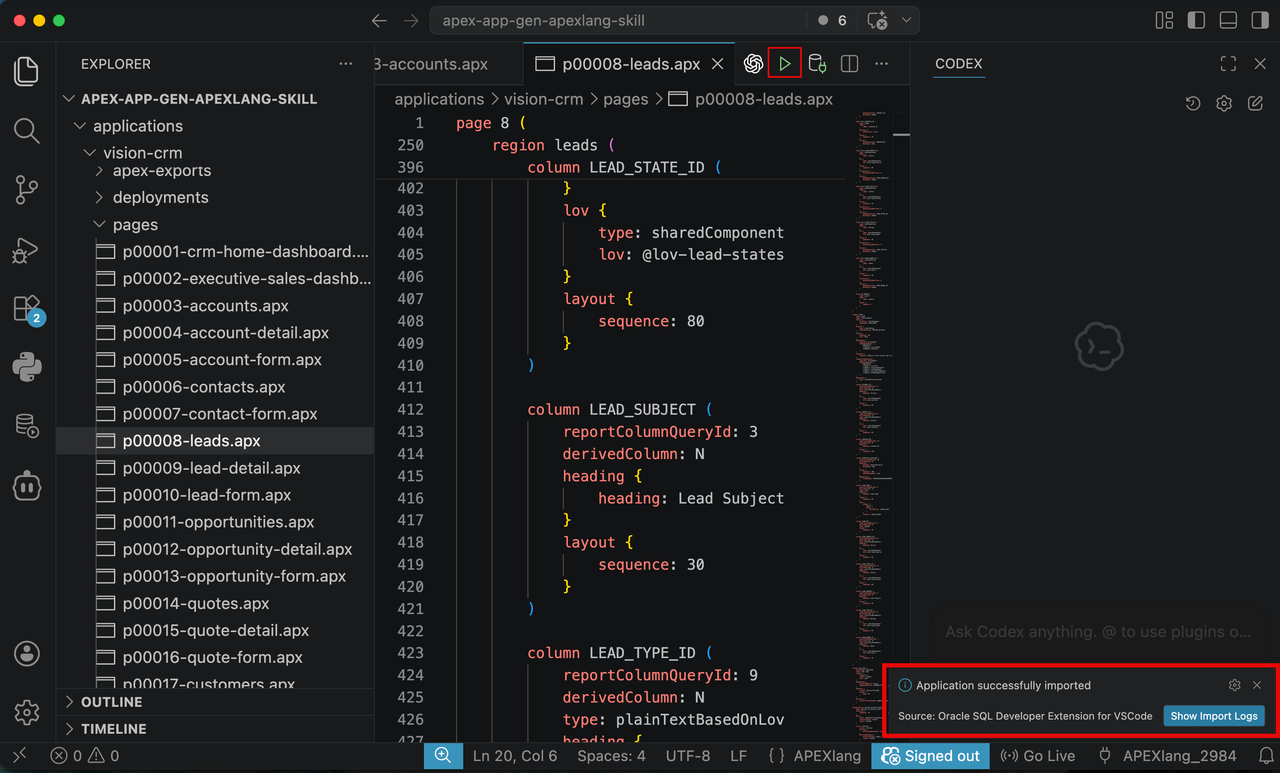Open dropdown chevron beside chat icon in title bar
Screen dimensions: 1280x773
click(906, 20)
